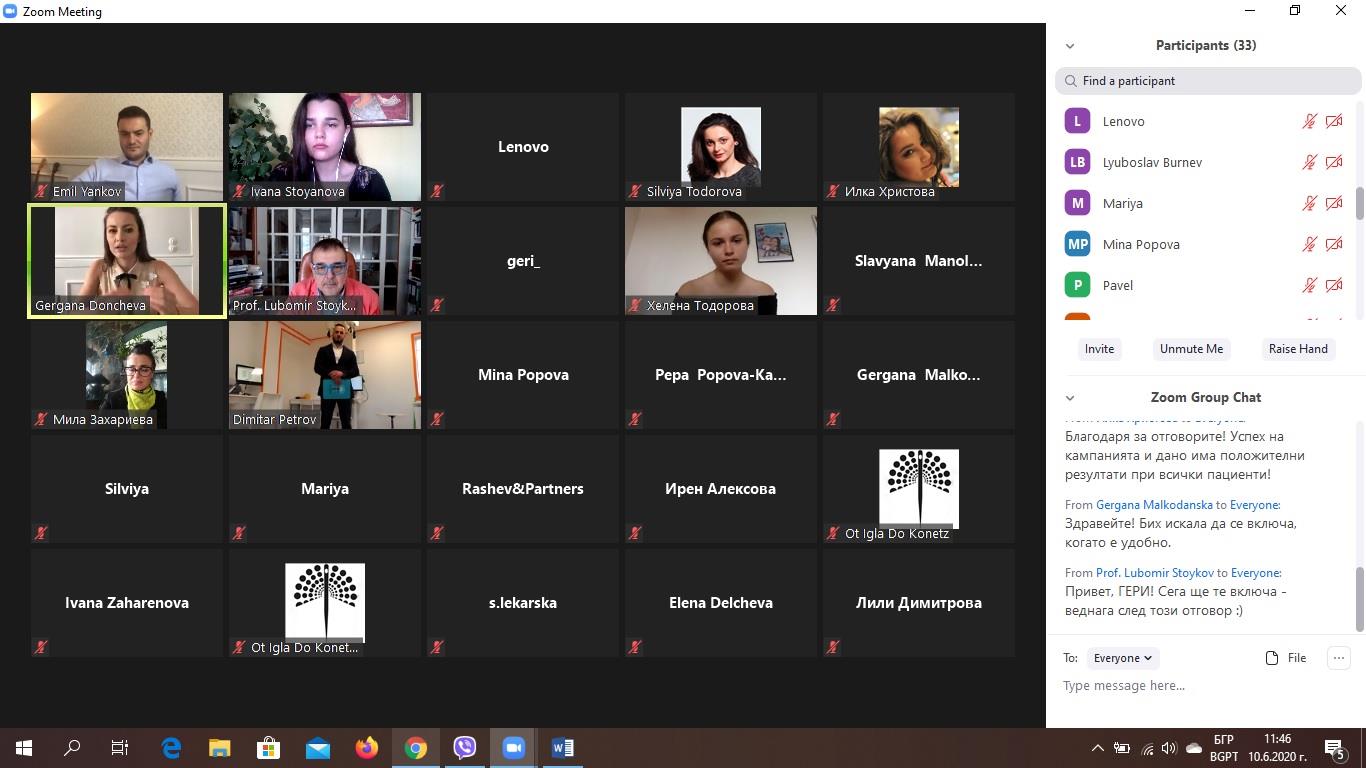Click the File attachment icon in chat
The width and height of the screenshot is (1366, 768).
(x=1272, y=658)
